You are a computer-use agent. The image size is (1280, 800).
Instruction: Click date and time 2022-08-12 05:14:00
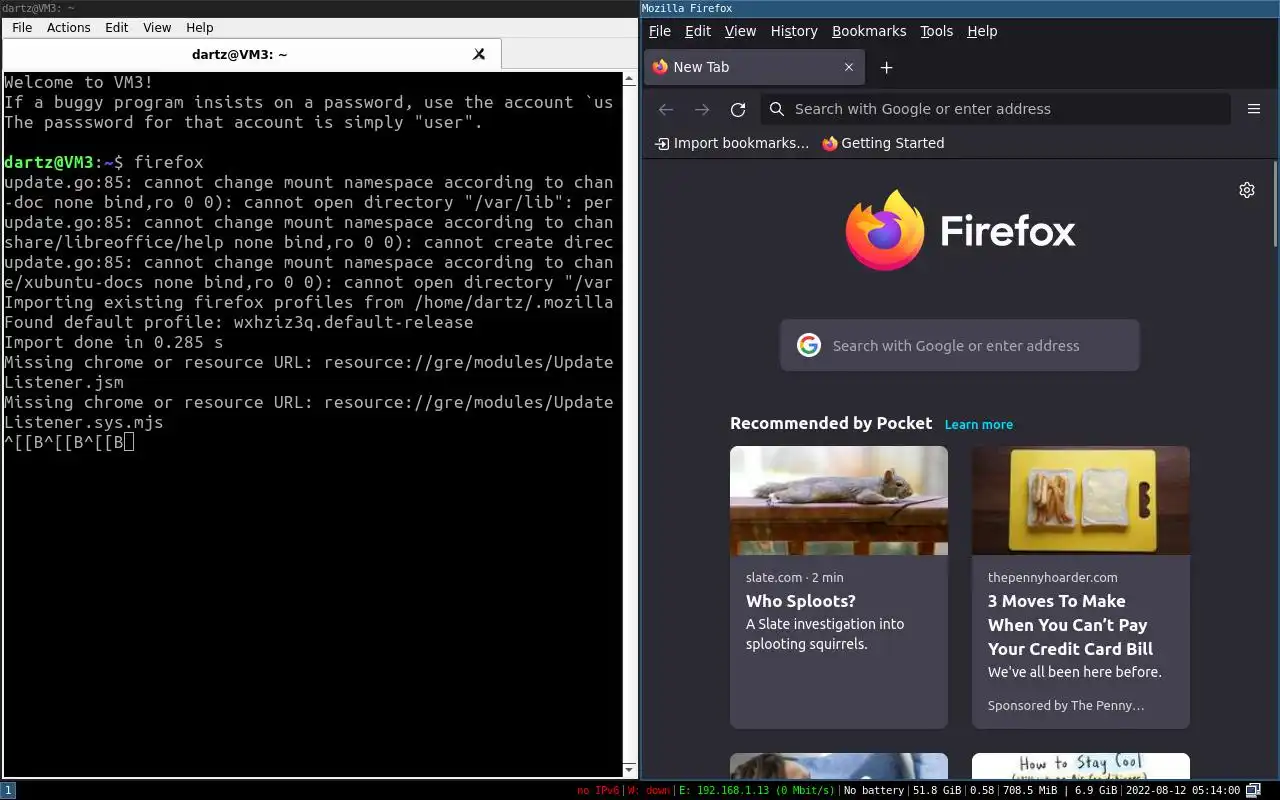tap(1183, 790)
